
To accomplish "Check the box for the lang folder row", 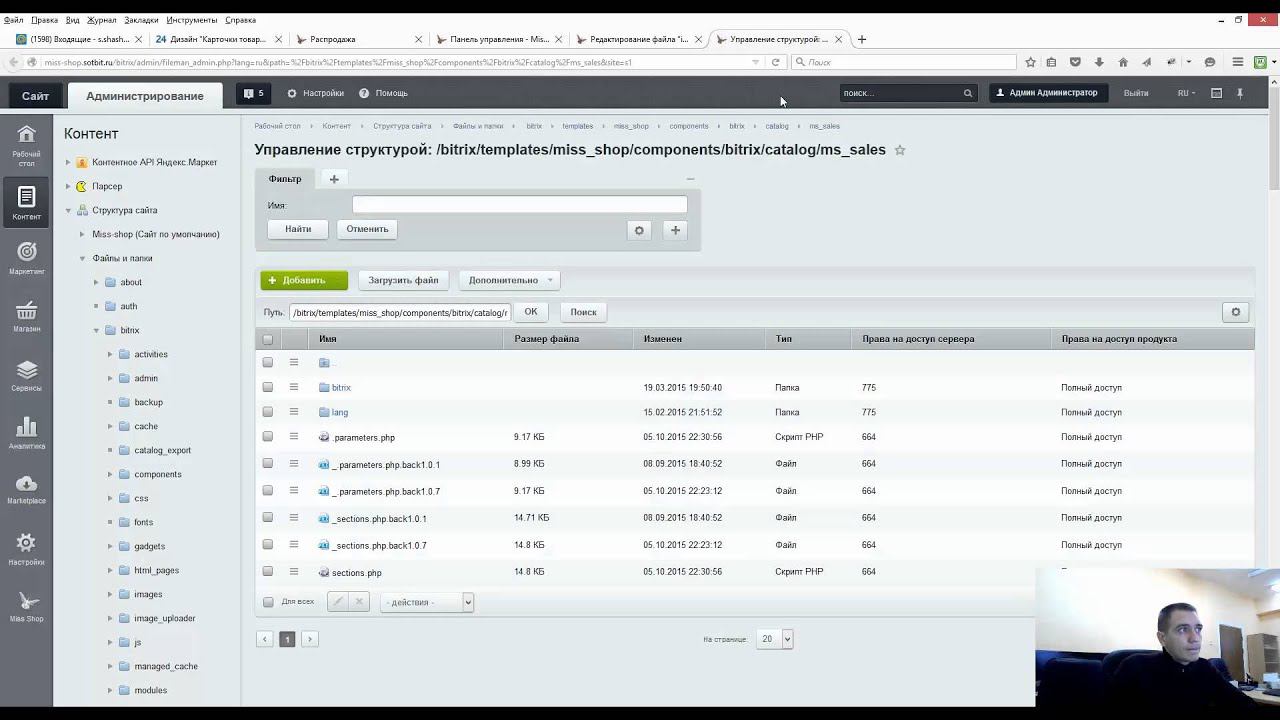I will click(267, 412).
